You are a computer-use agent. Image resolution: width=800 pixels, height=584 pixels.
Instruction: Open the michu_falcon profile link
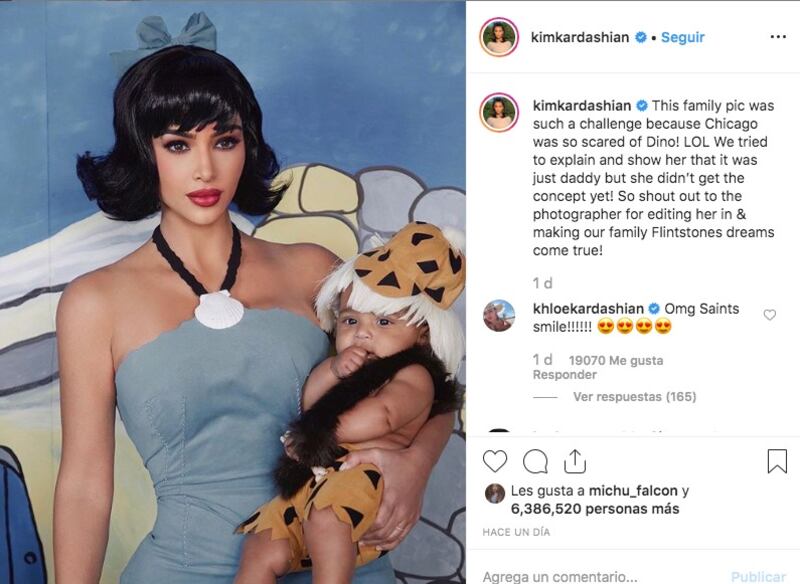click(x=633, y=491)
